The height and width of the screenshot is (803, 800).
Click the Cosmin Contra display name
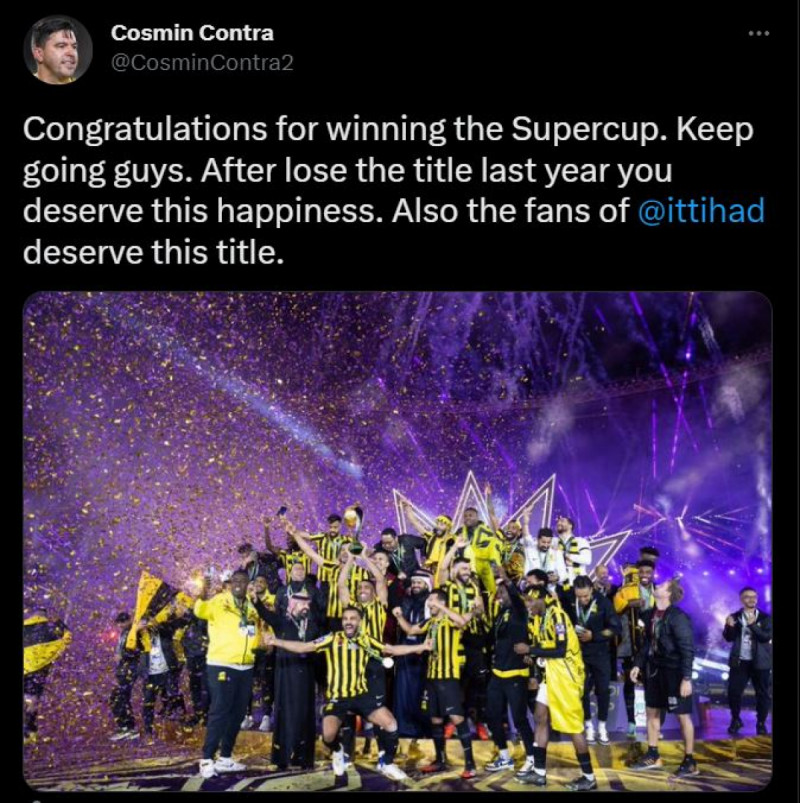[192, 33]
